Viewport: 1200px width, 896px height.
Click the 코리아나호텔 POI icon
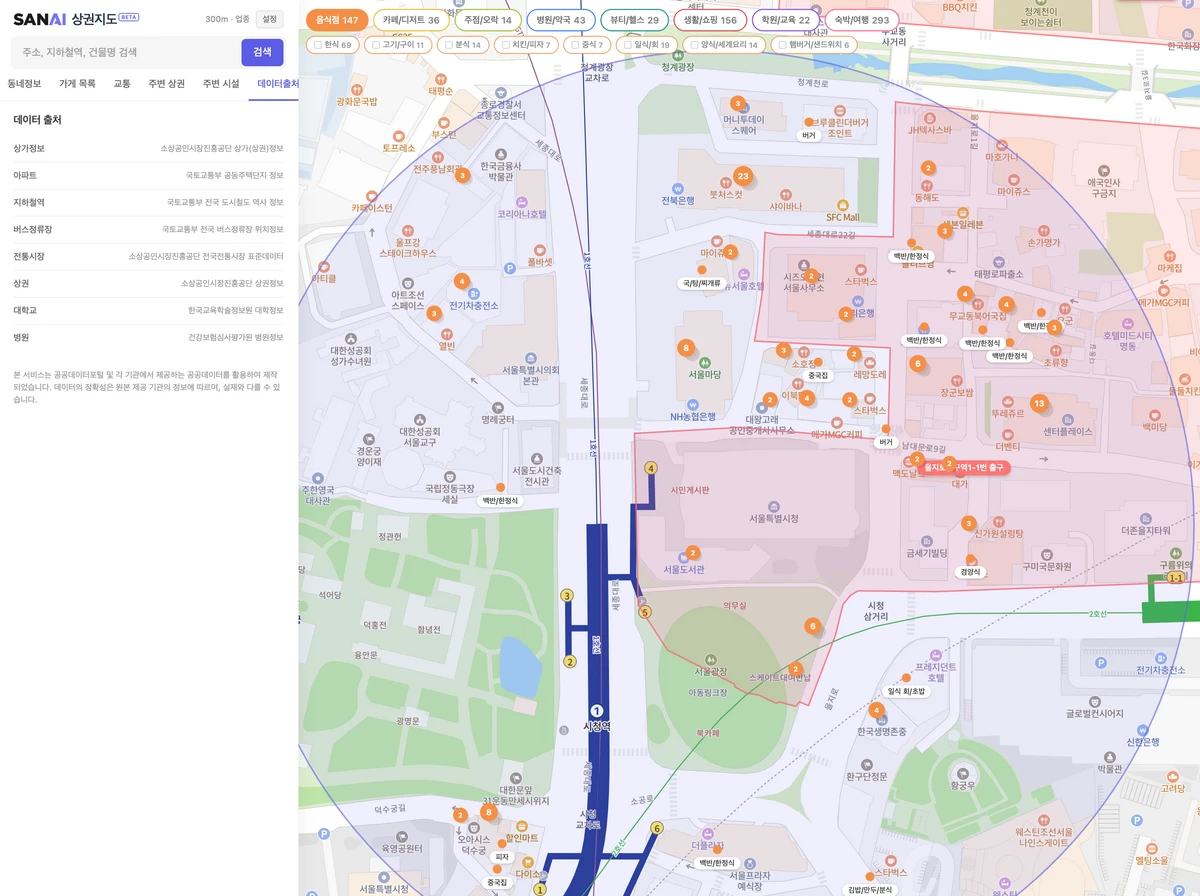[x=522, y=201]
